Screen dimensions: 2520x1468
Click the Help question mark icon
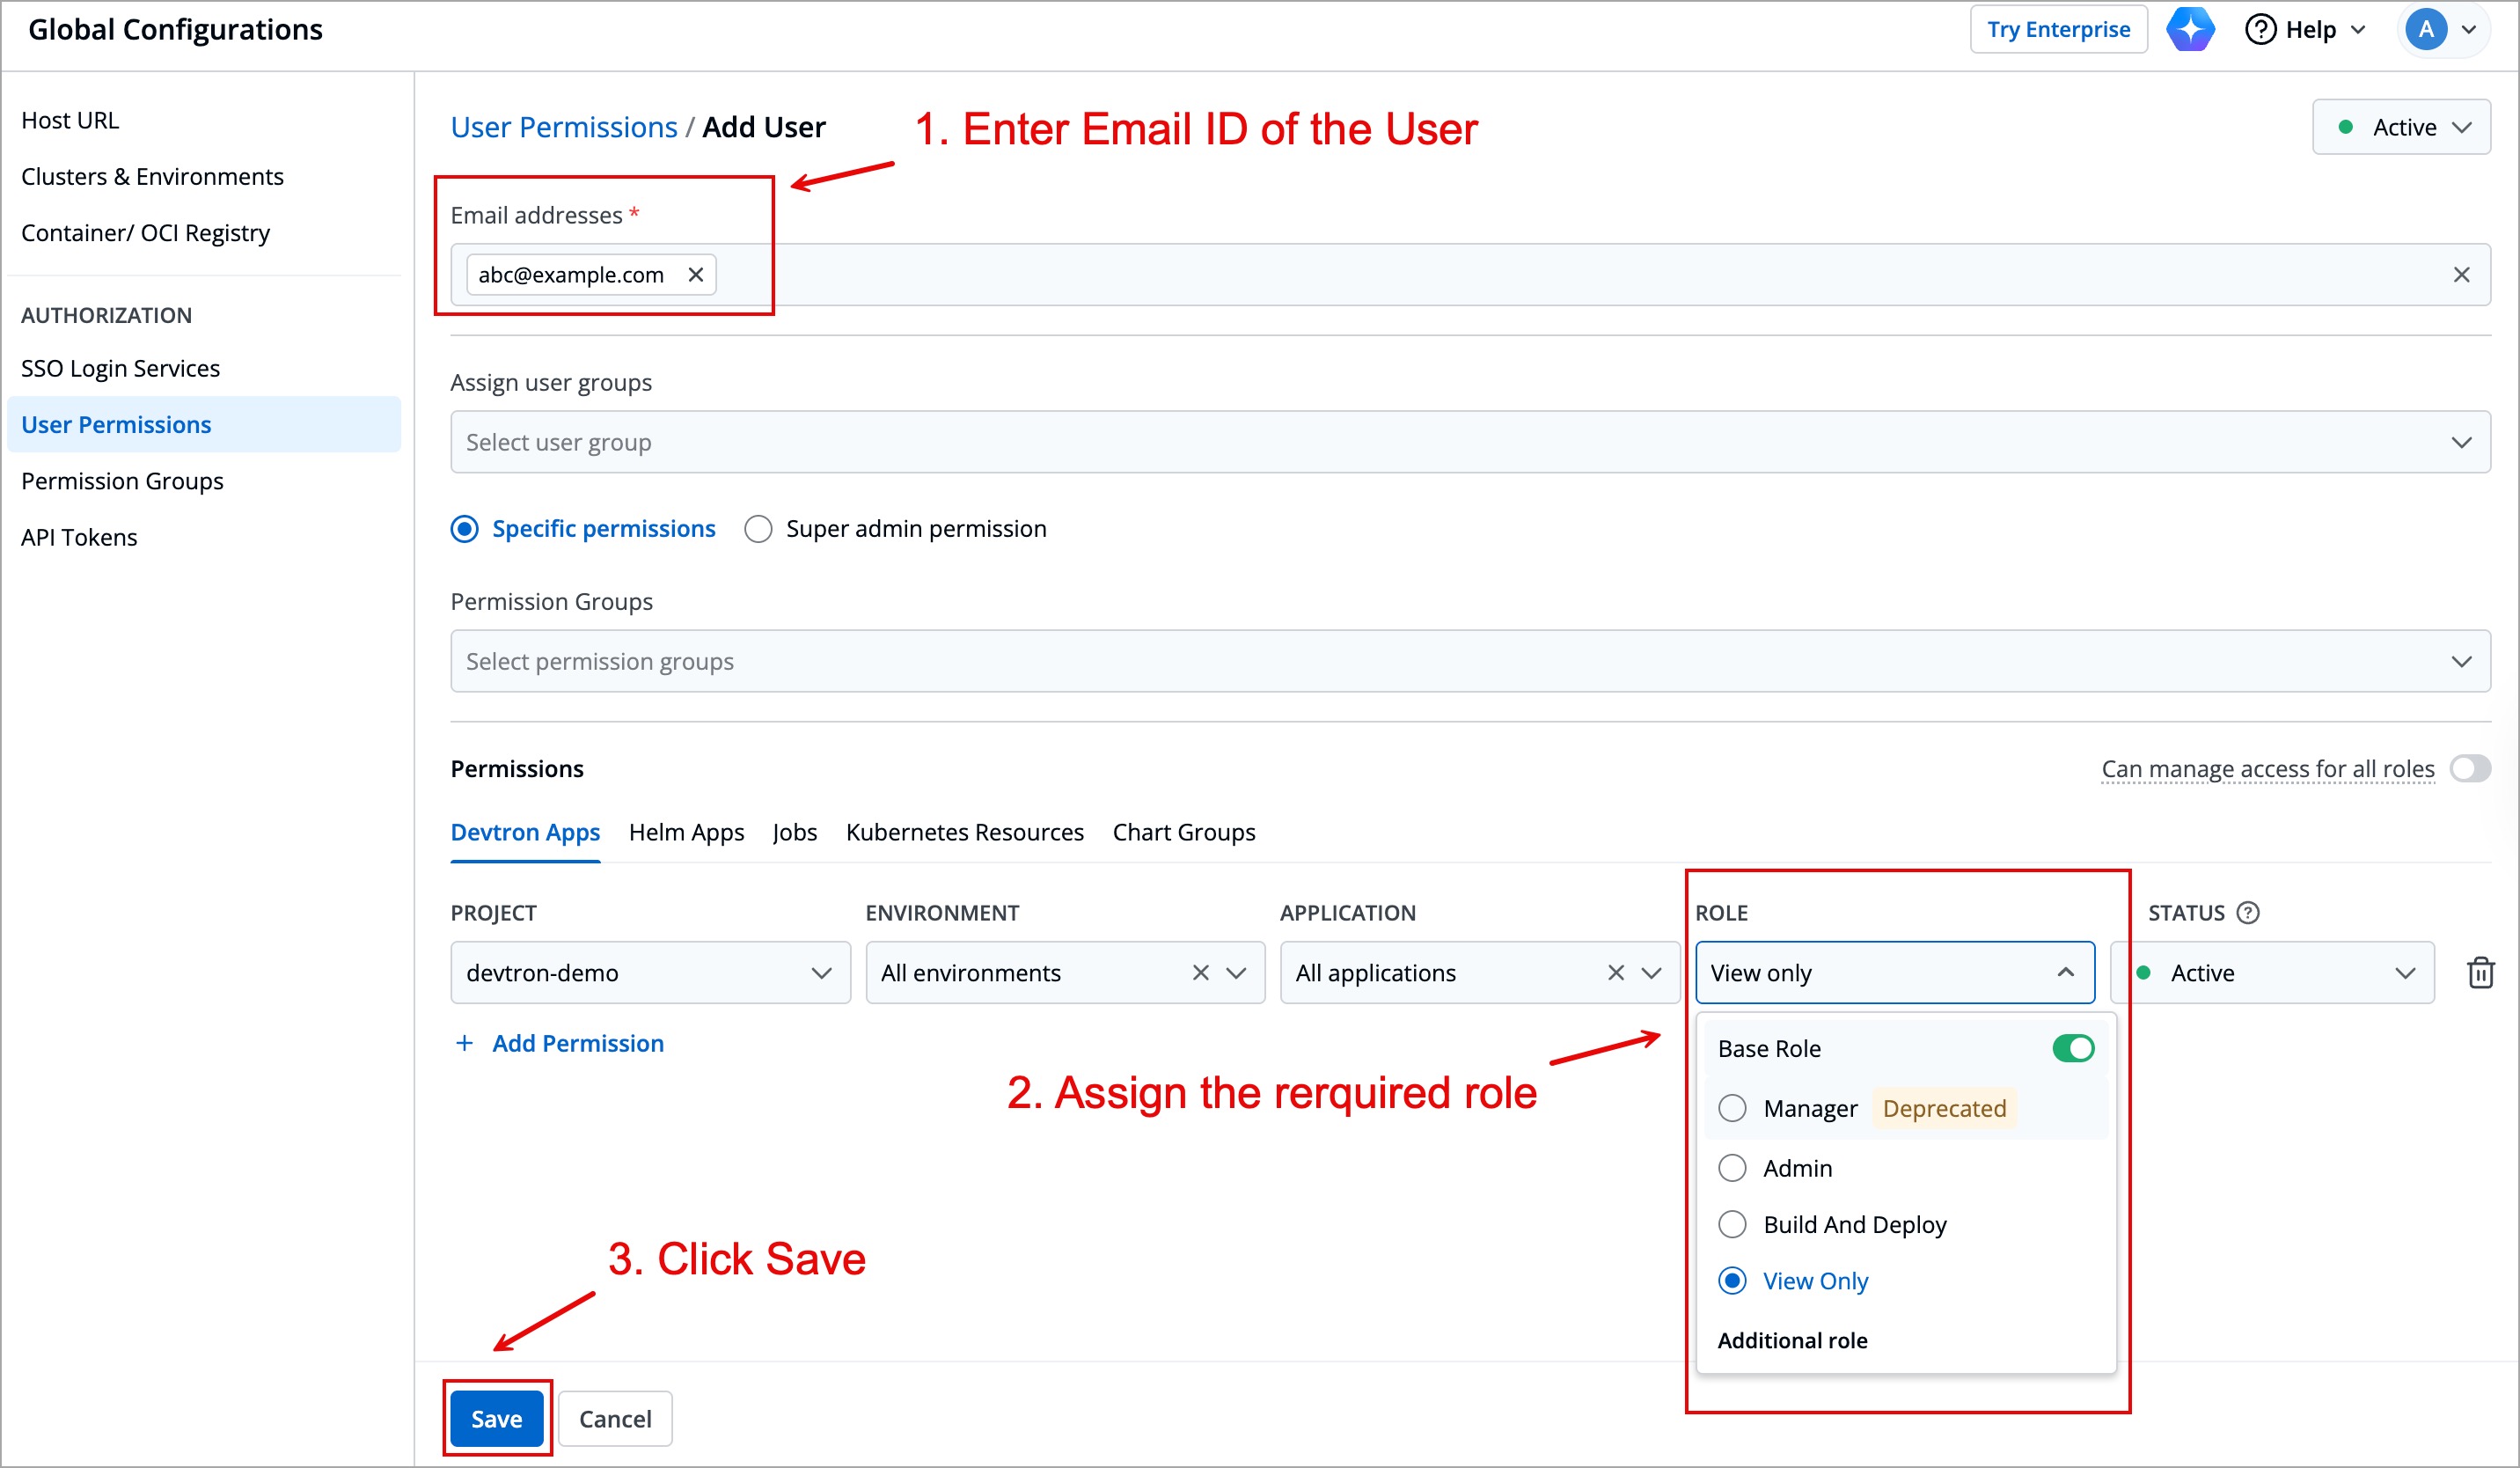tap(2260, 29)
